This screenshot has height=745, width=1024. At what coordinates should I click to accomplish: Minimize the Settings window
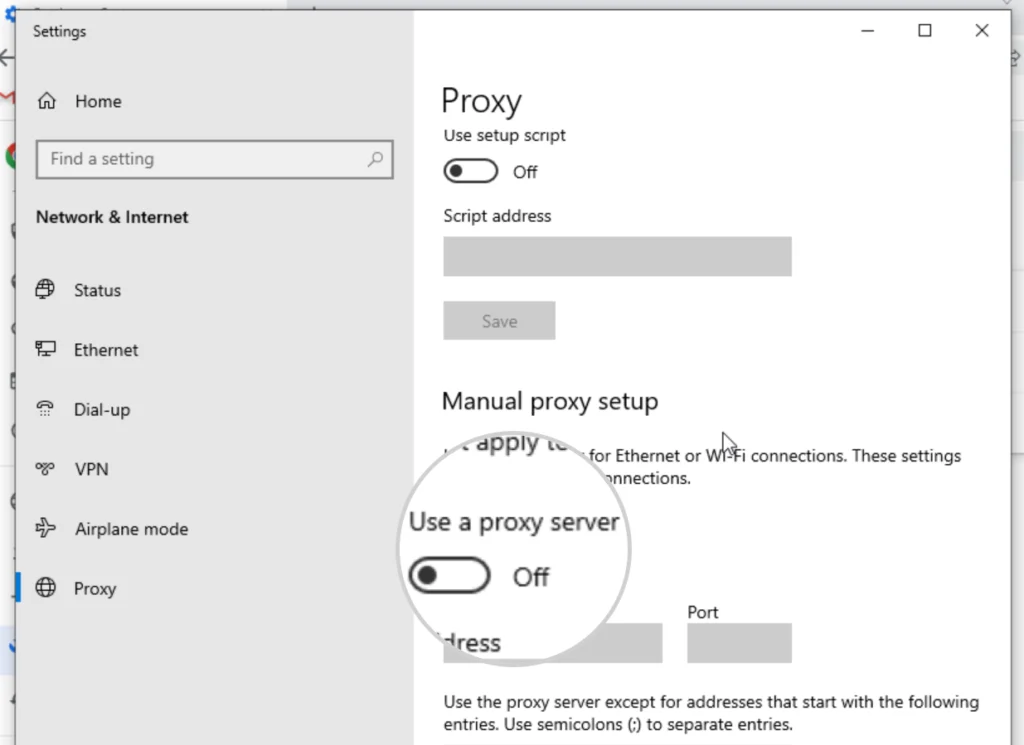[x=867, y=31]
